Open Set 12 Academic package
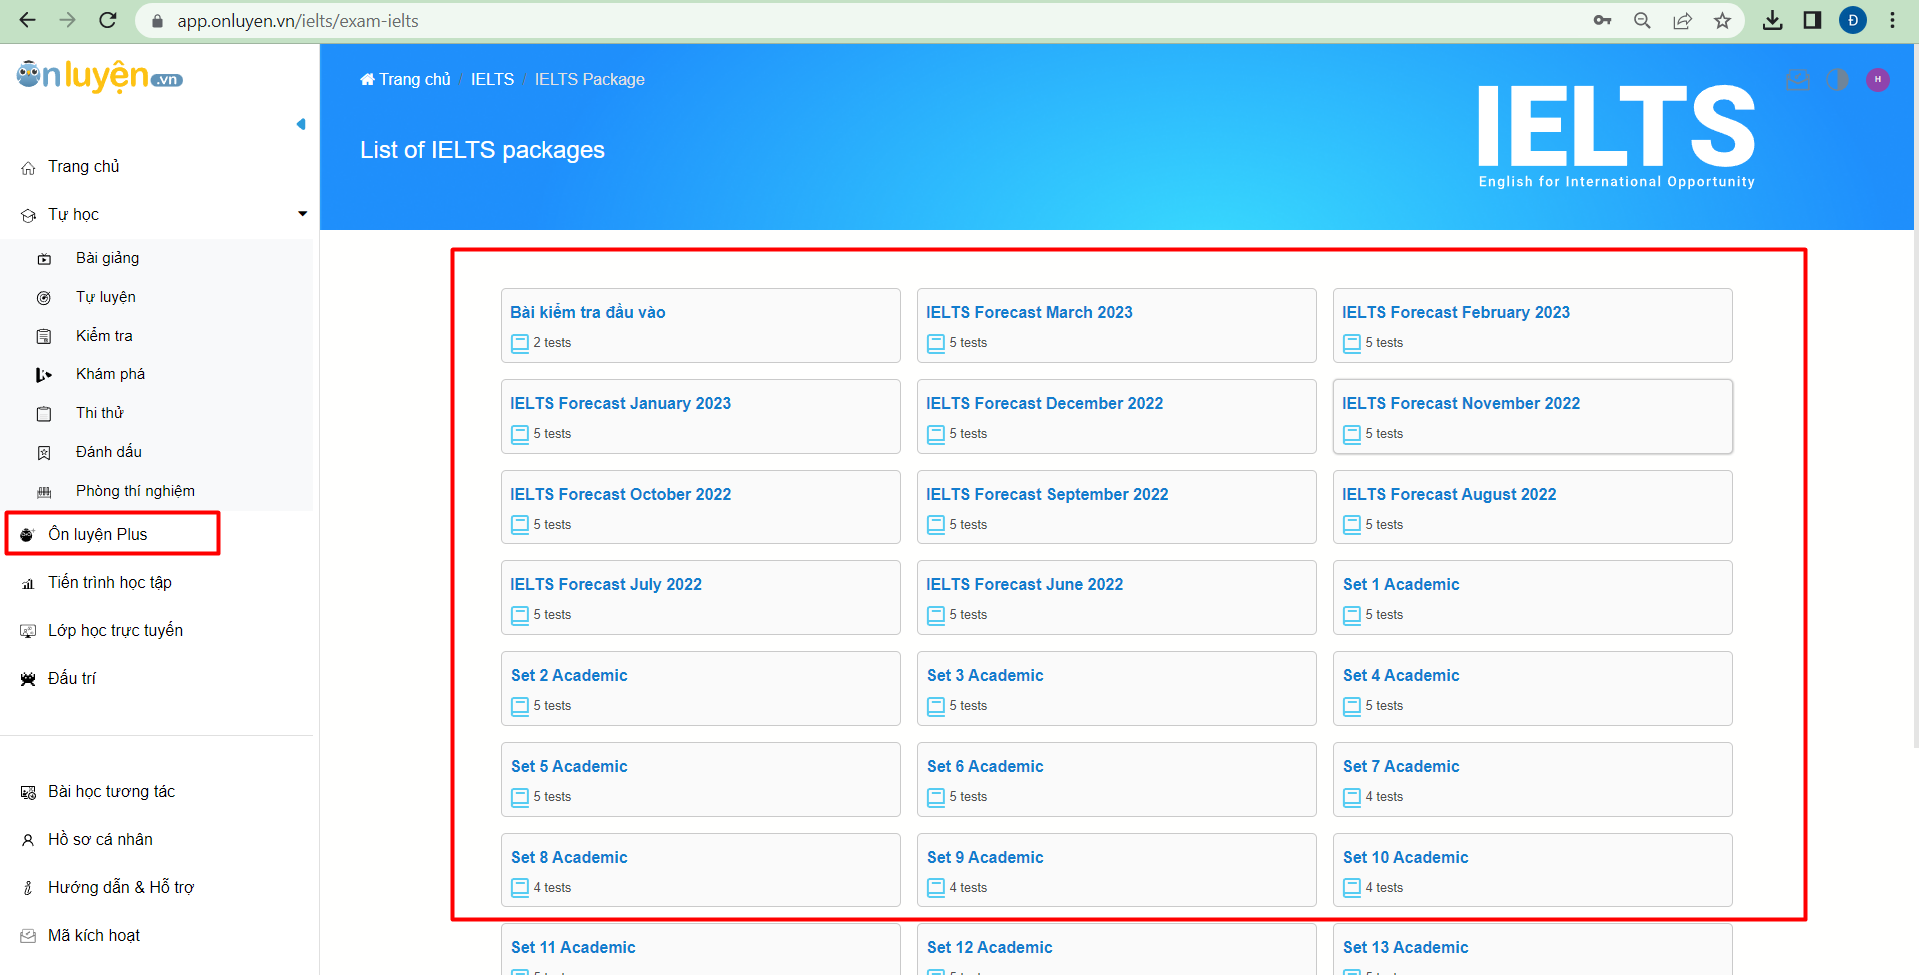1919x975 pixels. pyautogui.click(x=1116, y=950)
